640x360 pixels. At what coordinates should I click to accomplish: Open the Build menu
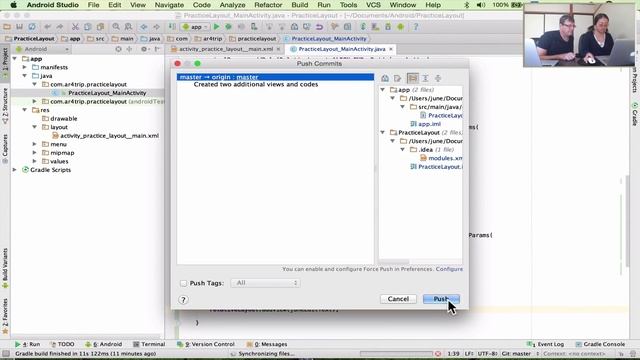coord(300,5)
